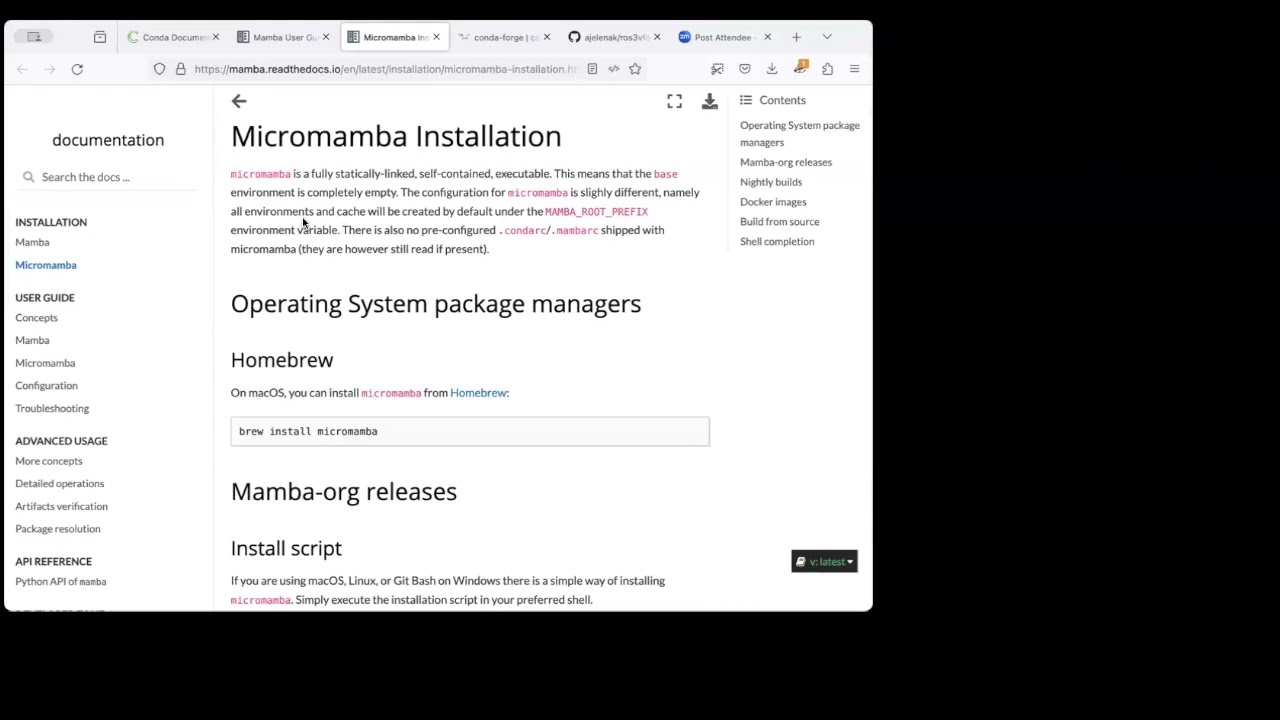Click the tracking protection shield icon
This screenshot has height=720, width=1280.
point(159,69)
